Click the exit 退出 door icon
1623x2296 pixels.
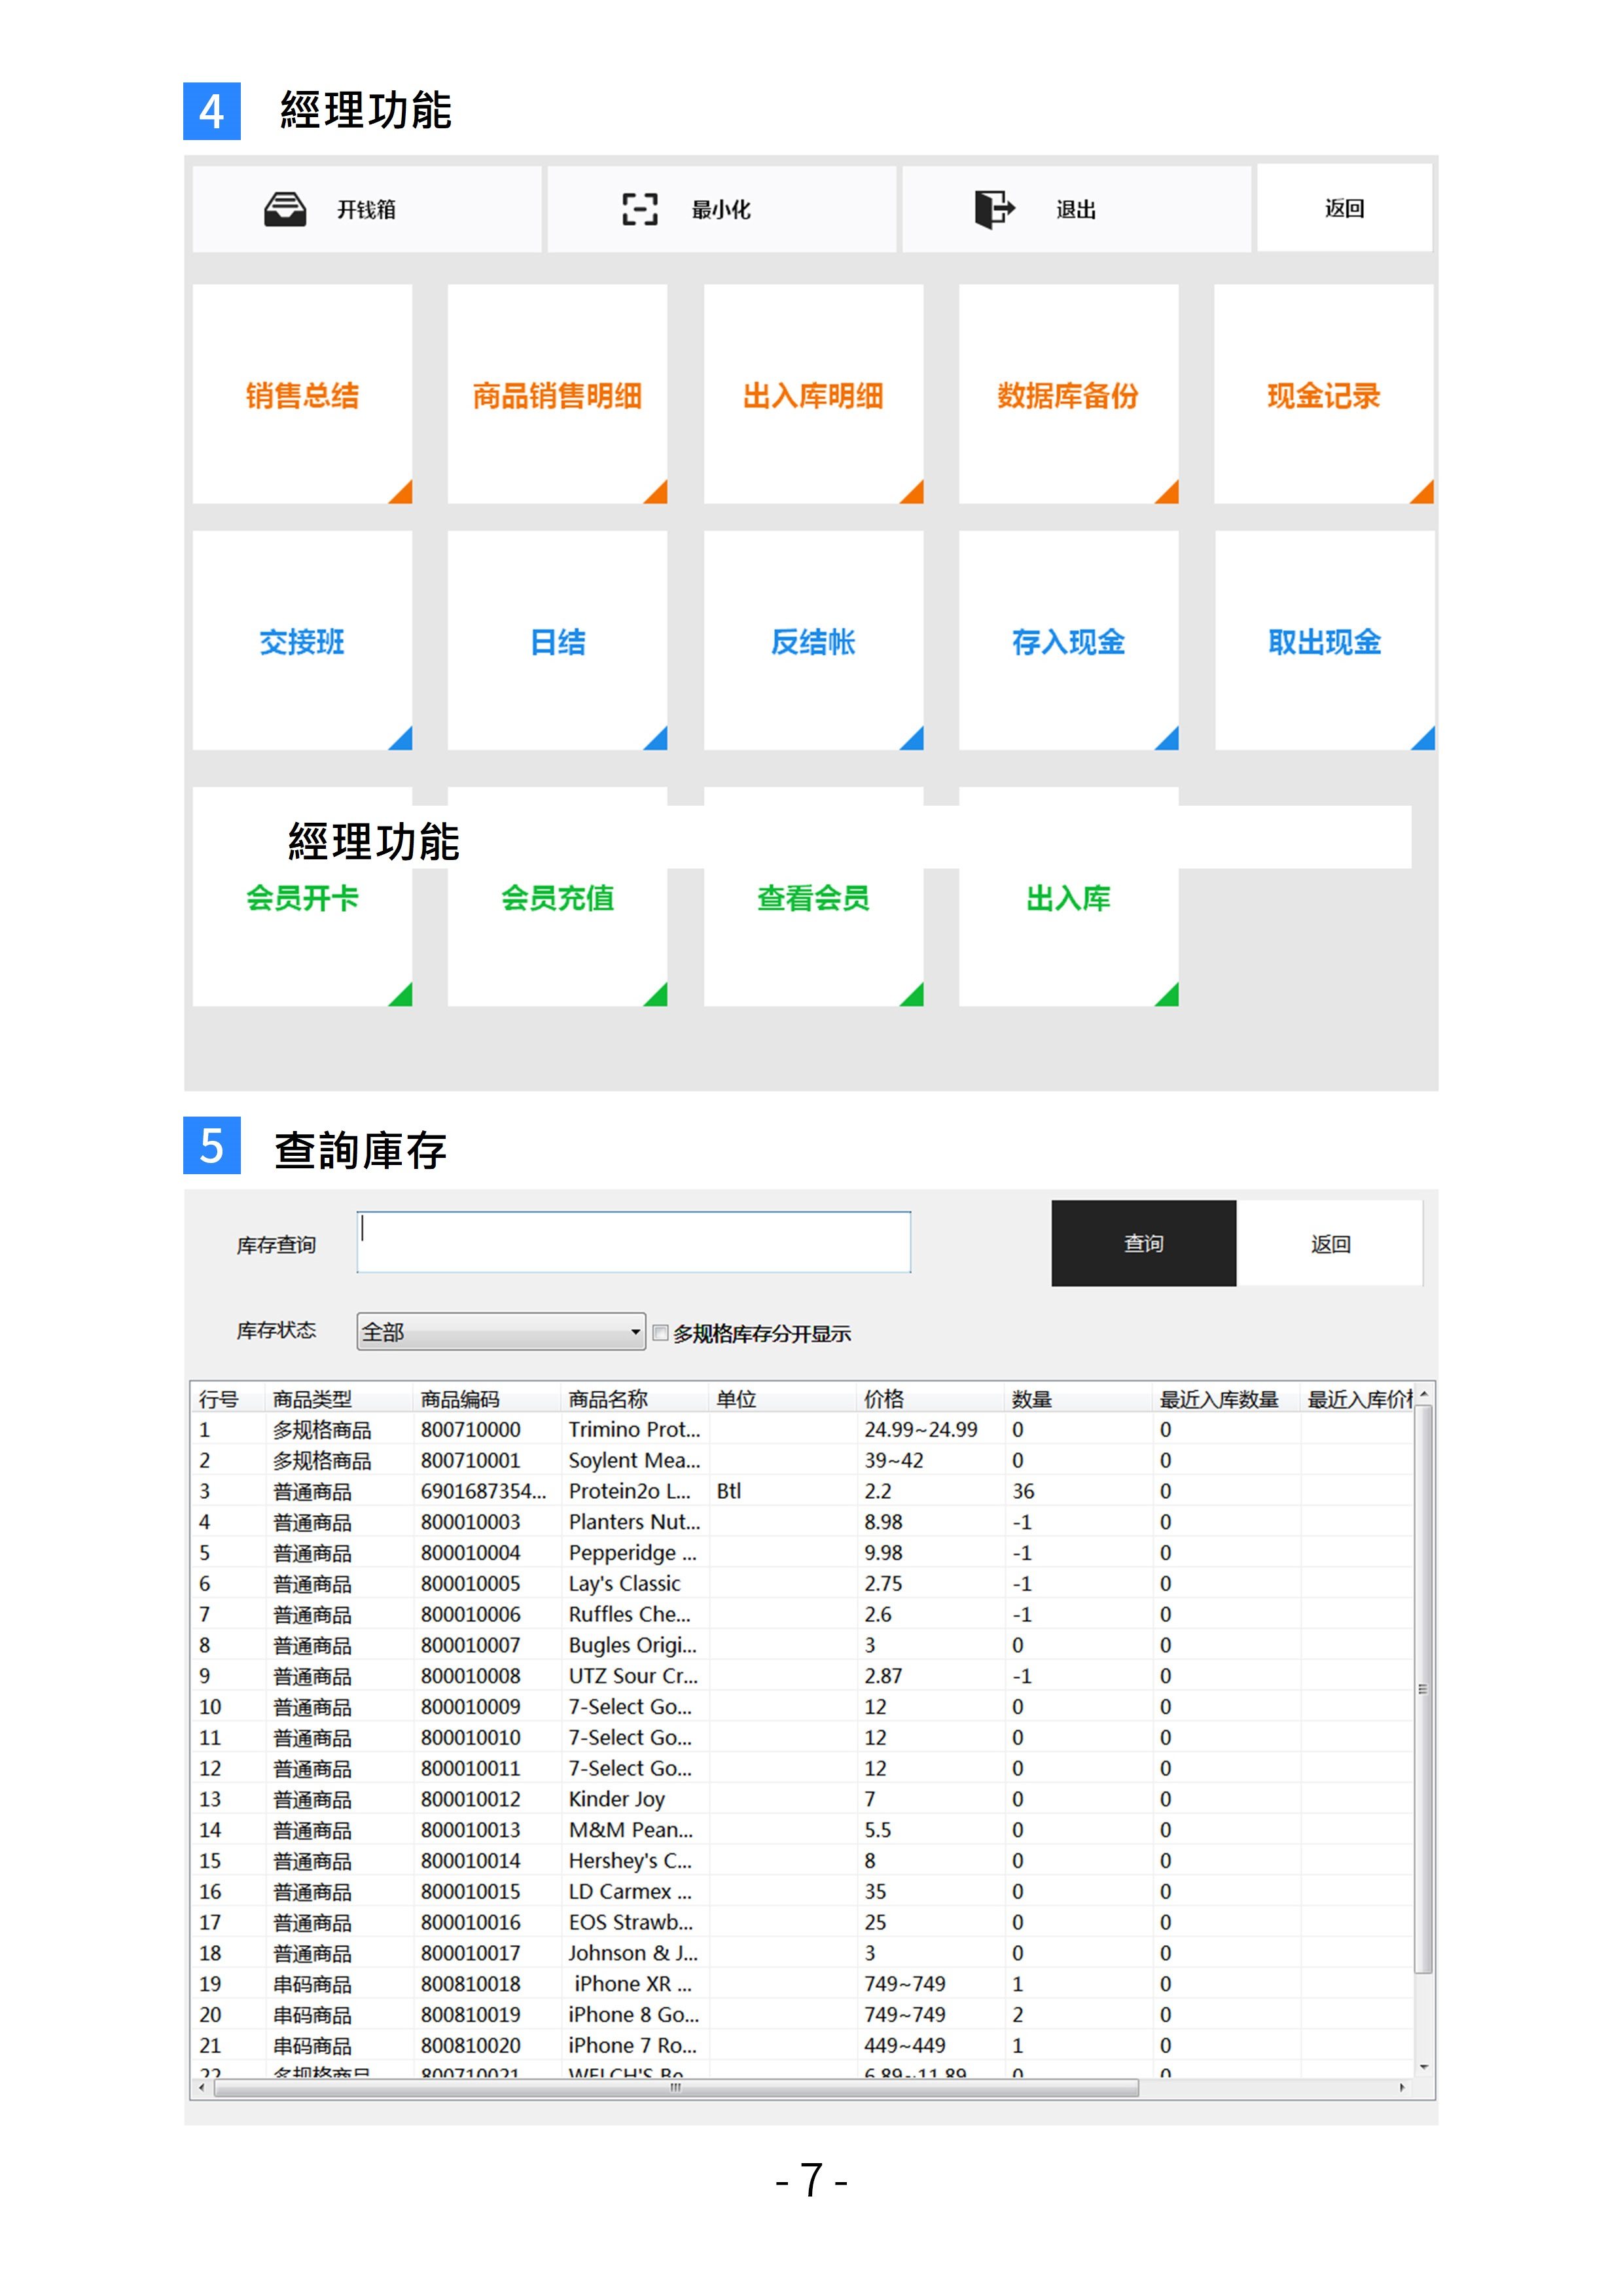point(994,209)
